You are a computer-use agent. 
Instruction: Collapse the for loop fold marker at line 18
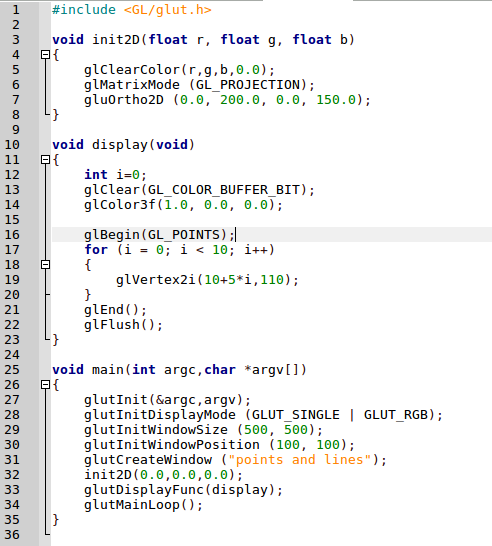pos(46,265)
